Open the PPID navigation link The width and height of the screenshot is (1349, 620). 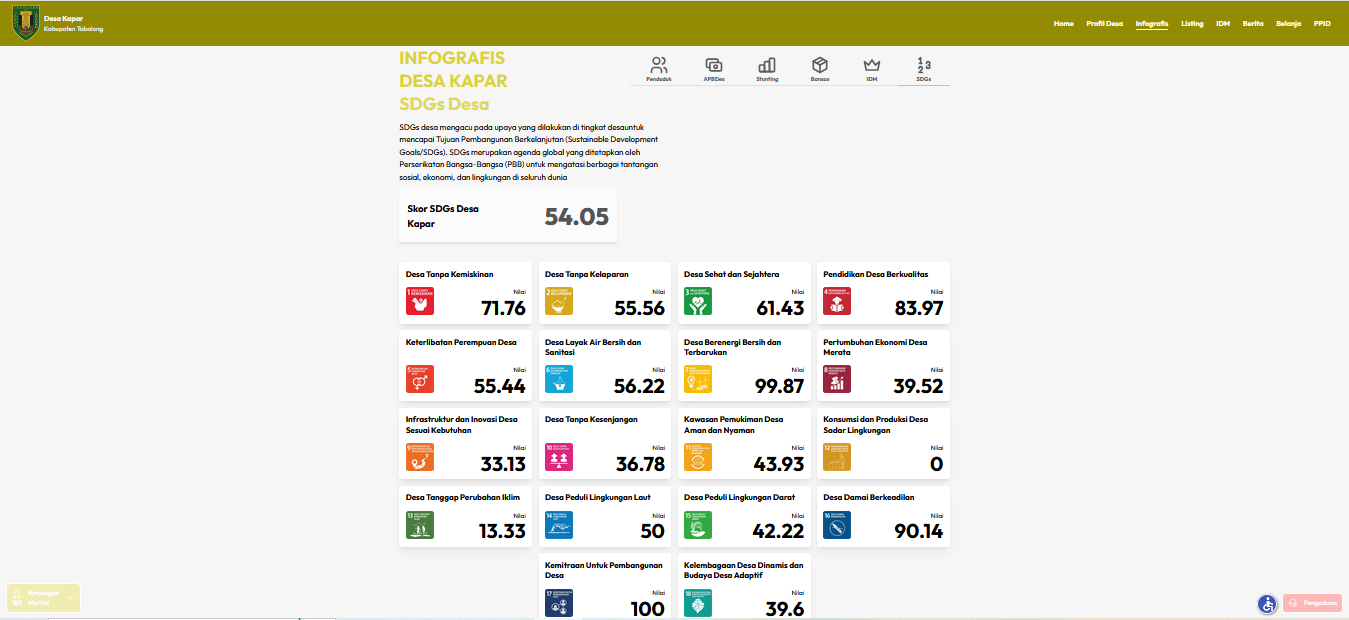click(x=1322, y=23)
